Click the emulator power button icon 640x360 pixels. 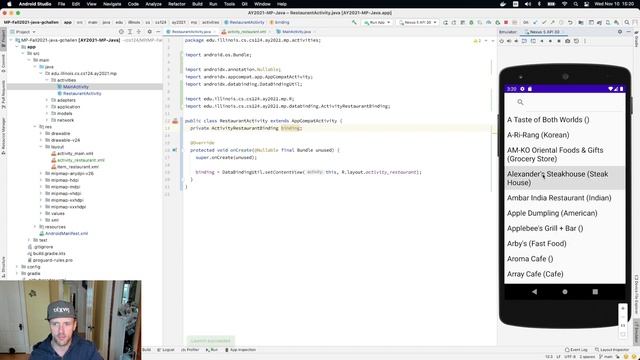click(x=502, y=41)
